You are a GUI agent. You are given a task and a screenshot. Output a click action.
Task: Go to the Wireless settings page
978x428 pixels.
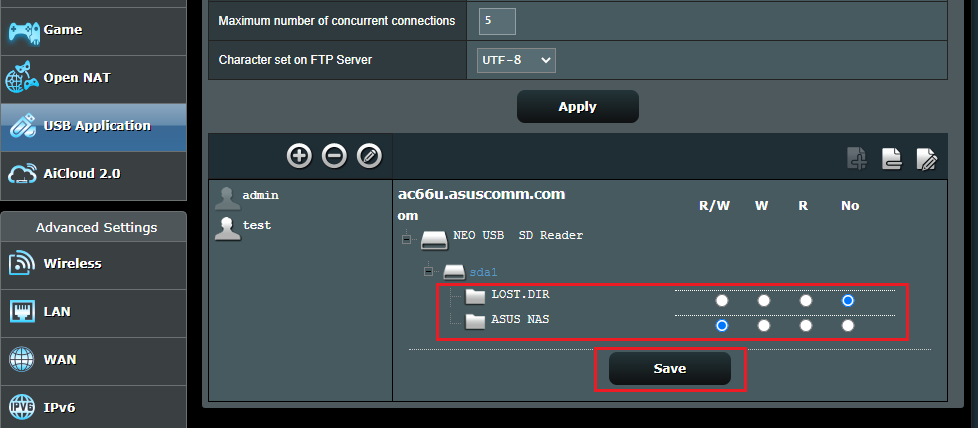72,264
